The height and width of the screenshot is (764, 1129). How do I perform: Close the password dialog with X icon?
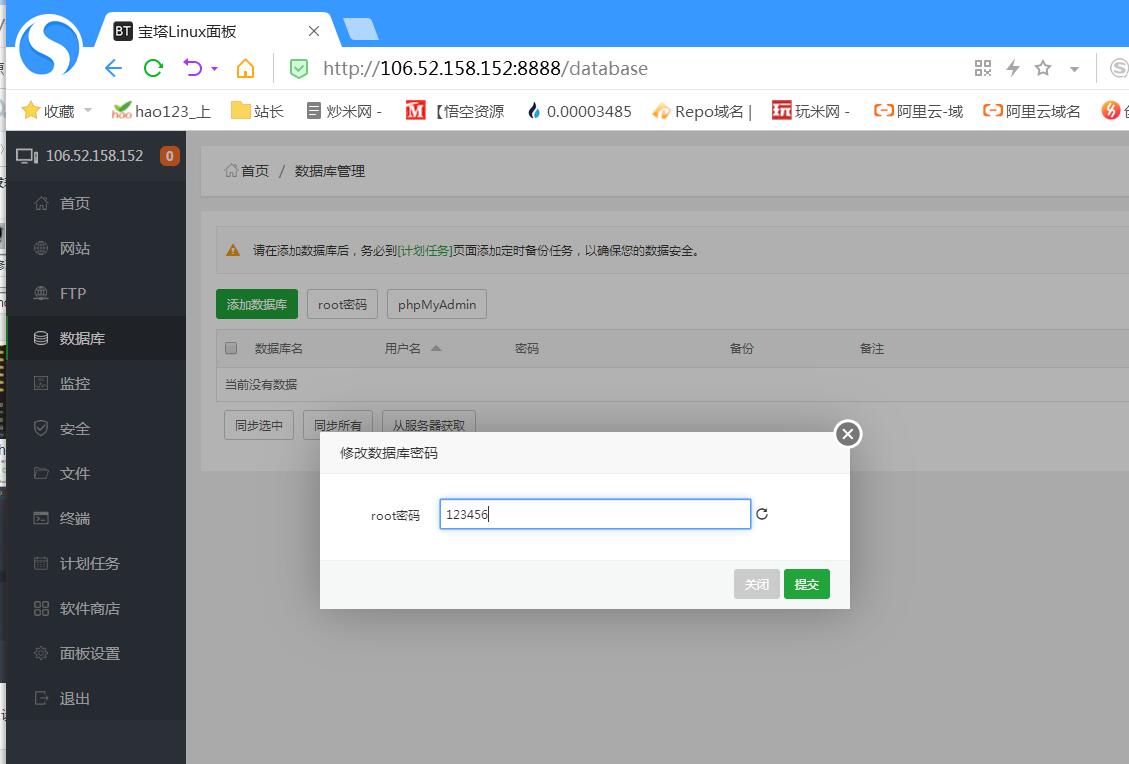pyautogui.click(x=847, y=434)
